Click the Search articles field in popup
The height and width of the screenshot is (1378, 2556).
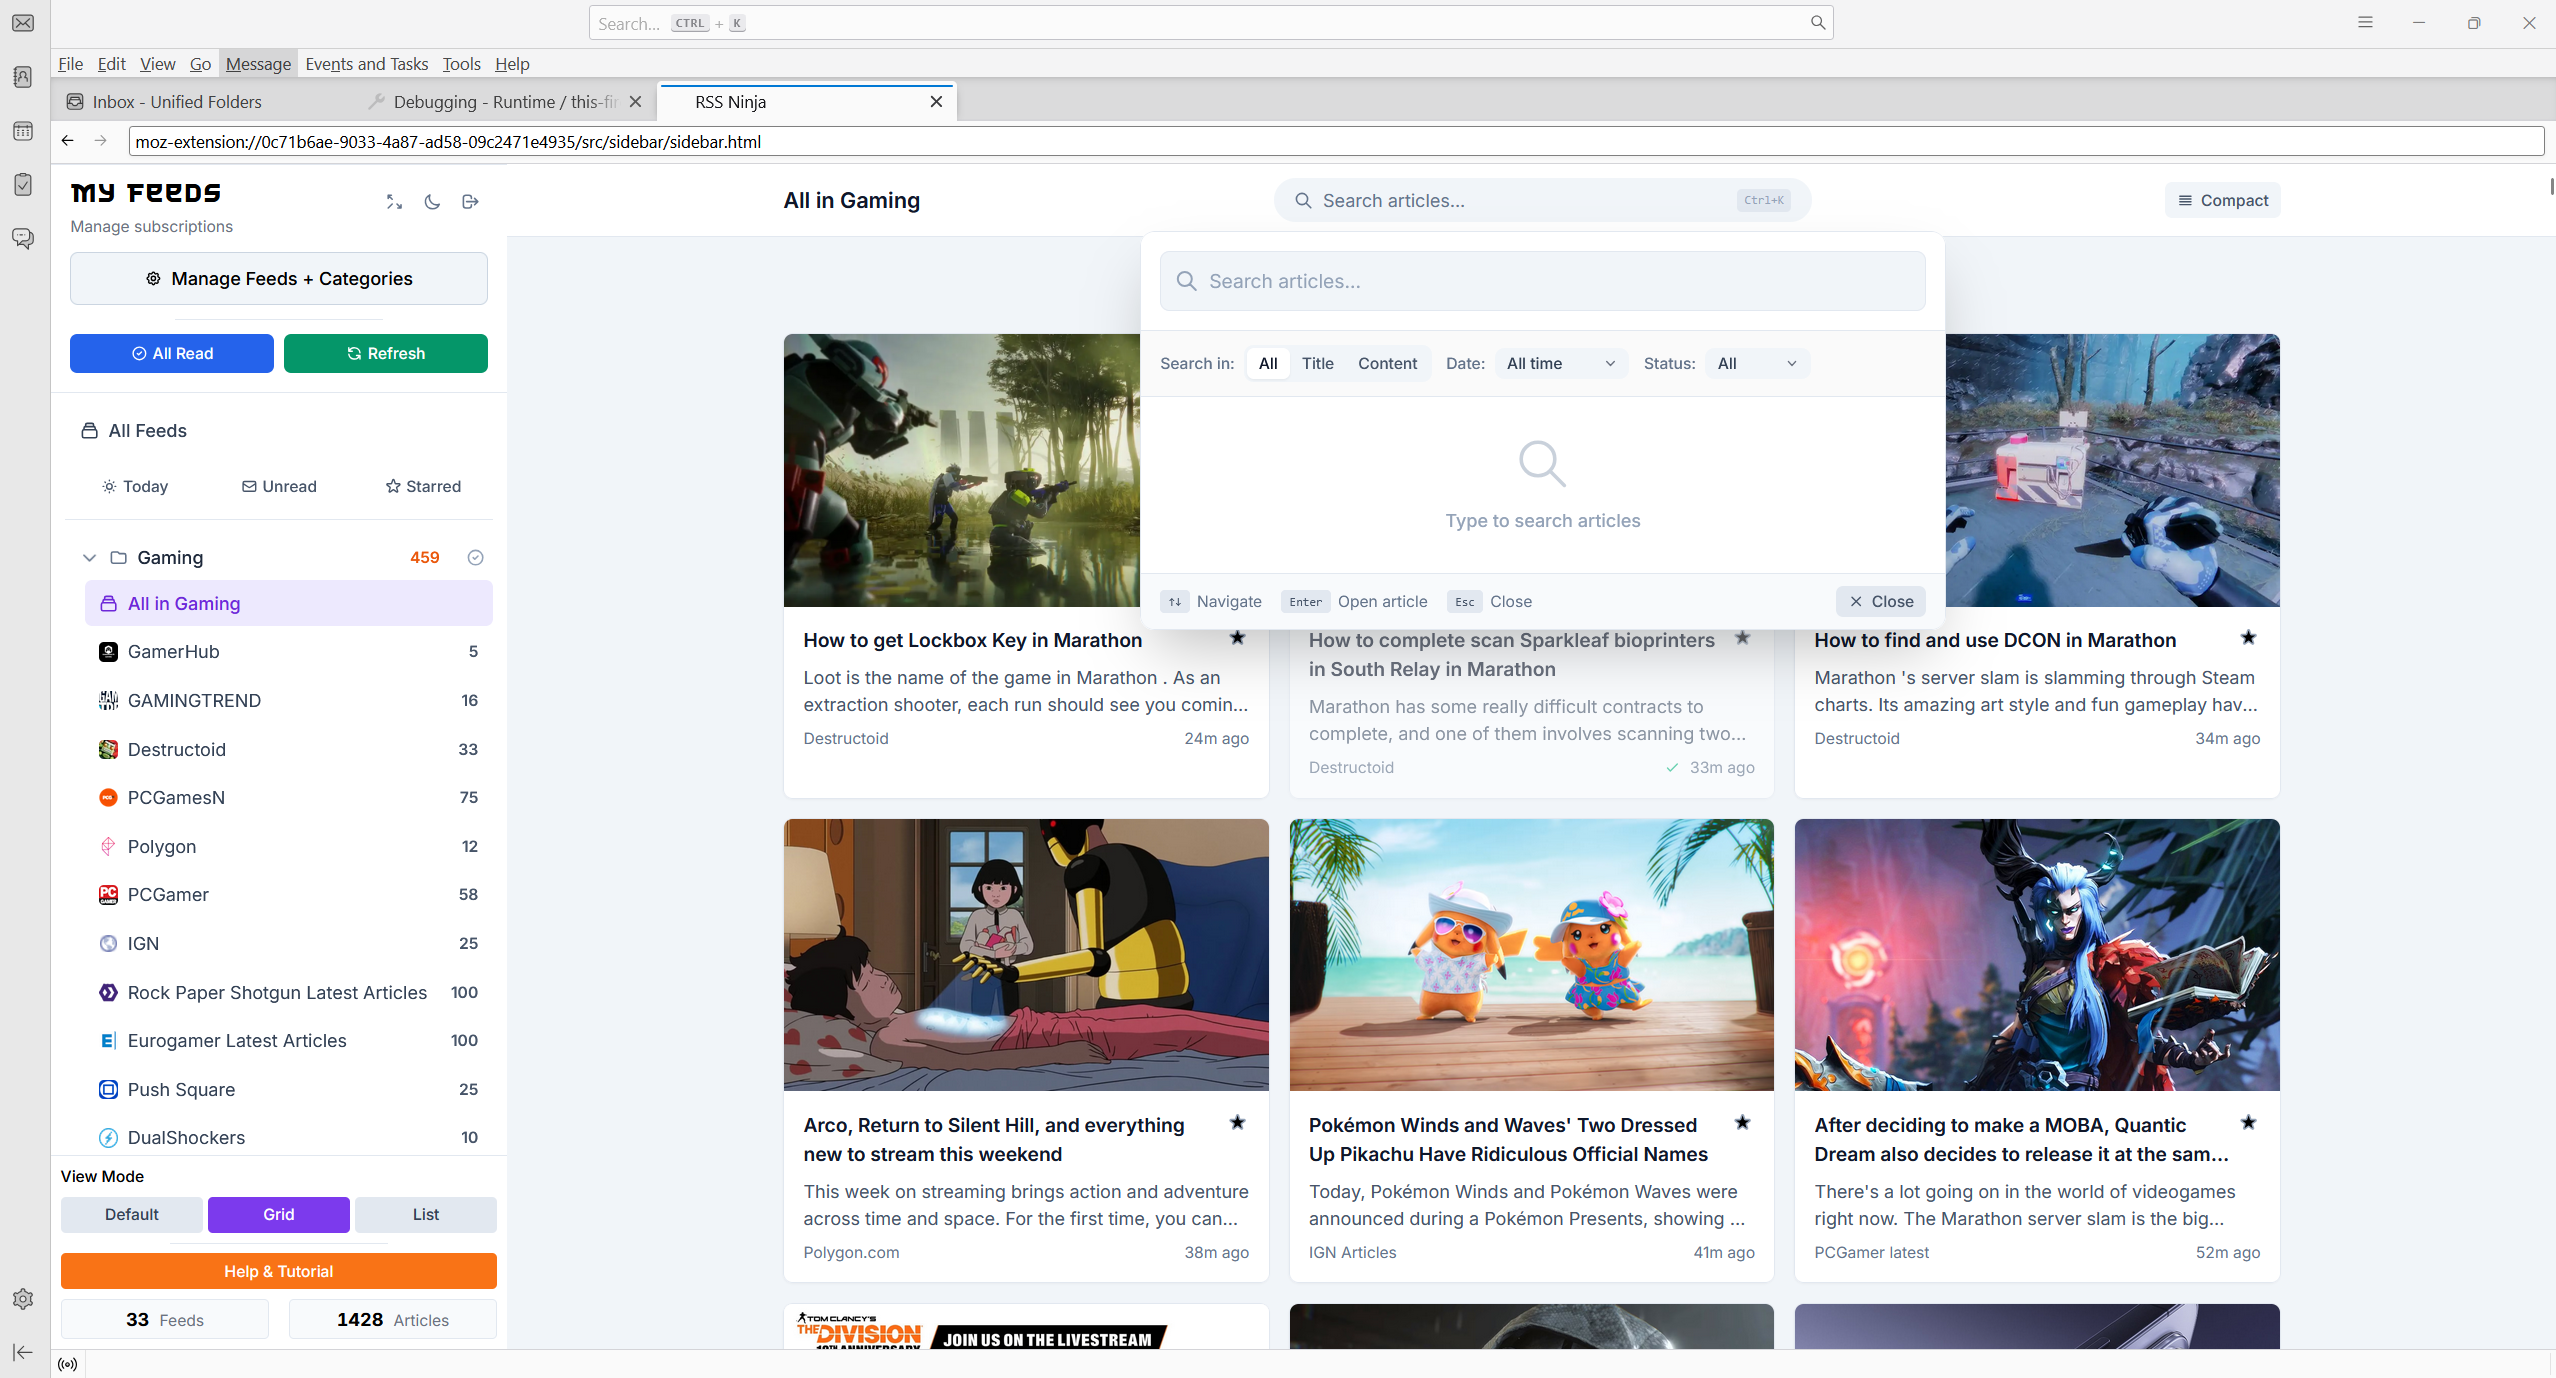[x=1542, y=282]
